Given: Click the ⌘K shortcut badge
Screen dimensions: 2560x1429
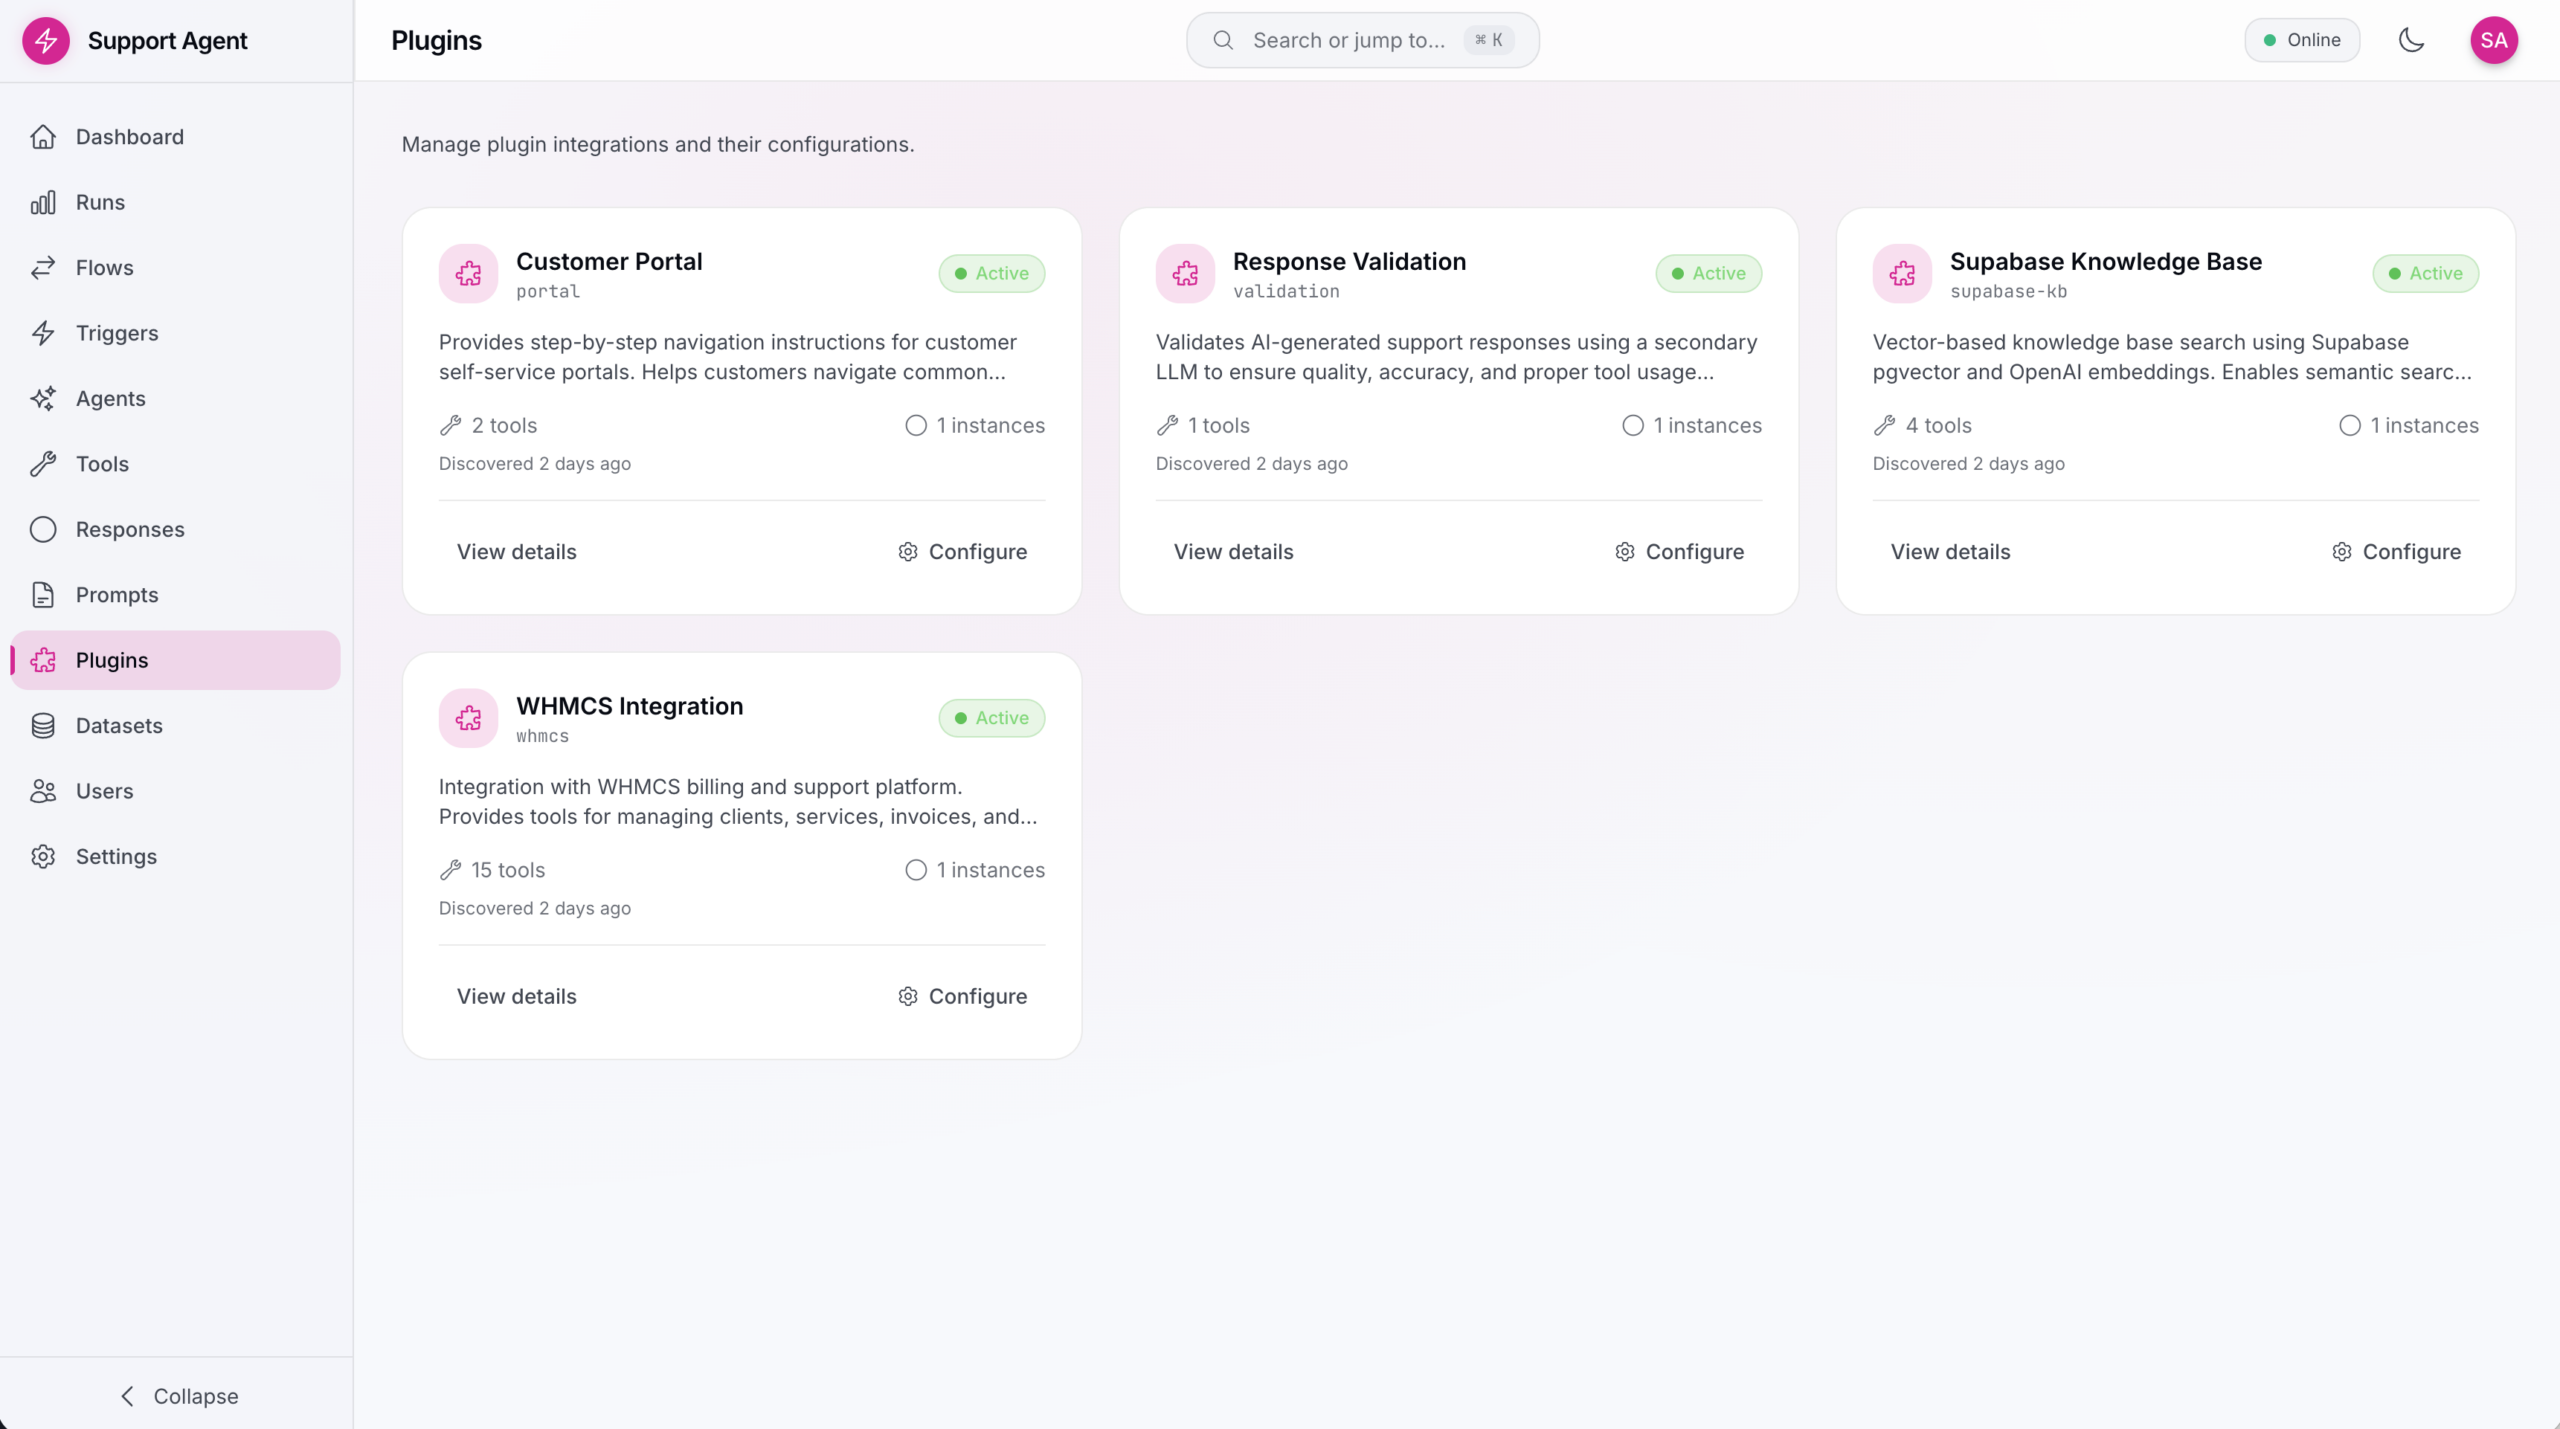Looking at the screenshot, I should [1489, 40].
